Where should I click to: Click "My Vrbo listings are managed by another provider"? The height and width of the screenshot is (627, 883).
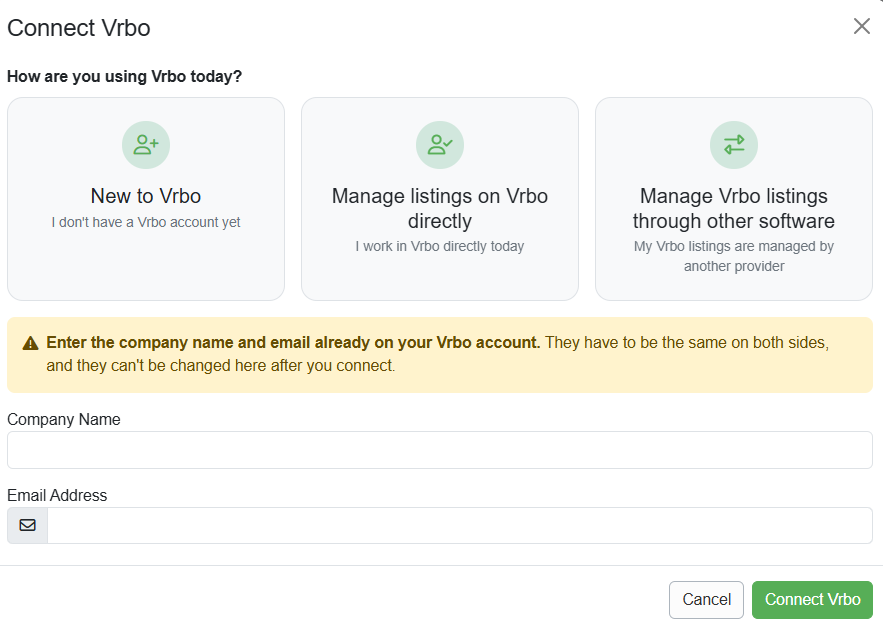[x=734, y=256]
